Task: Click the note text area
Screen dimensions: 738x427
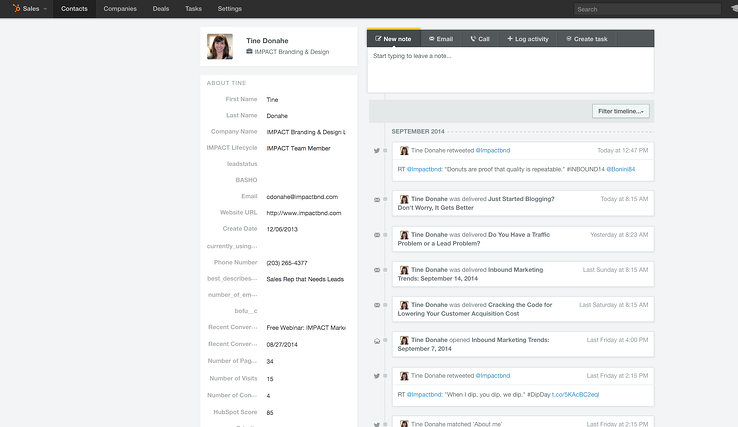Action: click(x=510, y=69)
